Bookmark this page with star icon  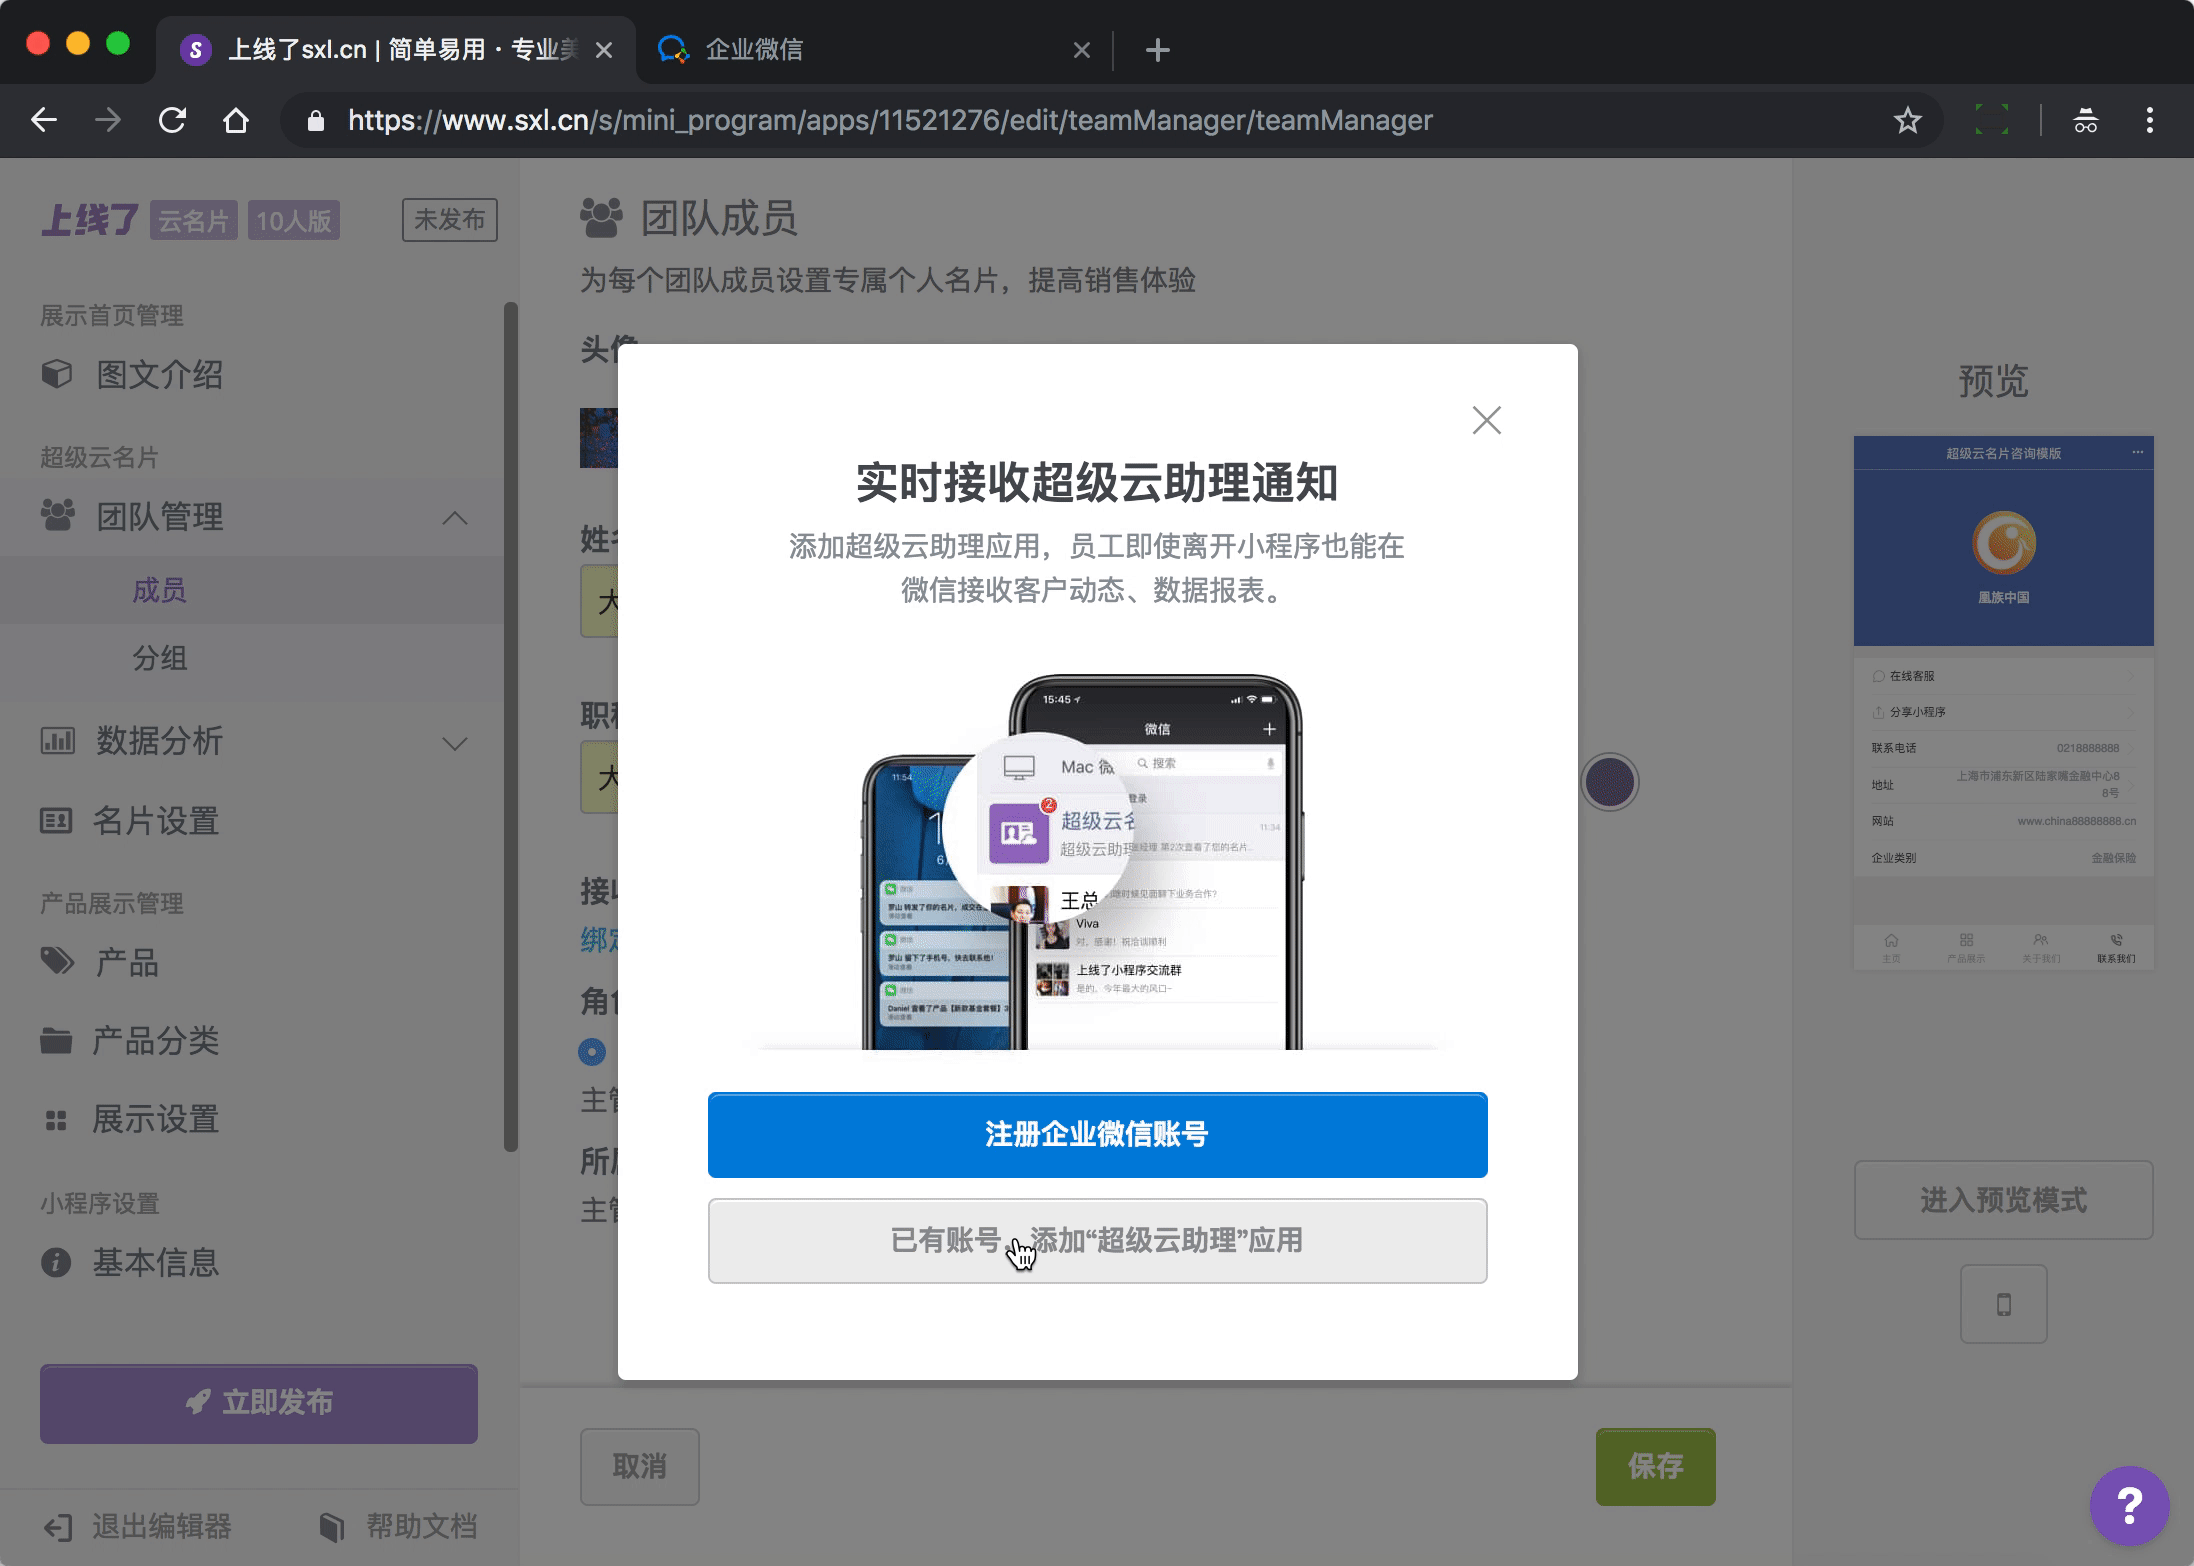[1907, 121]
